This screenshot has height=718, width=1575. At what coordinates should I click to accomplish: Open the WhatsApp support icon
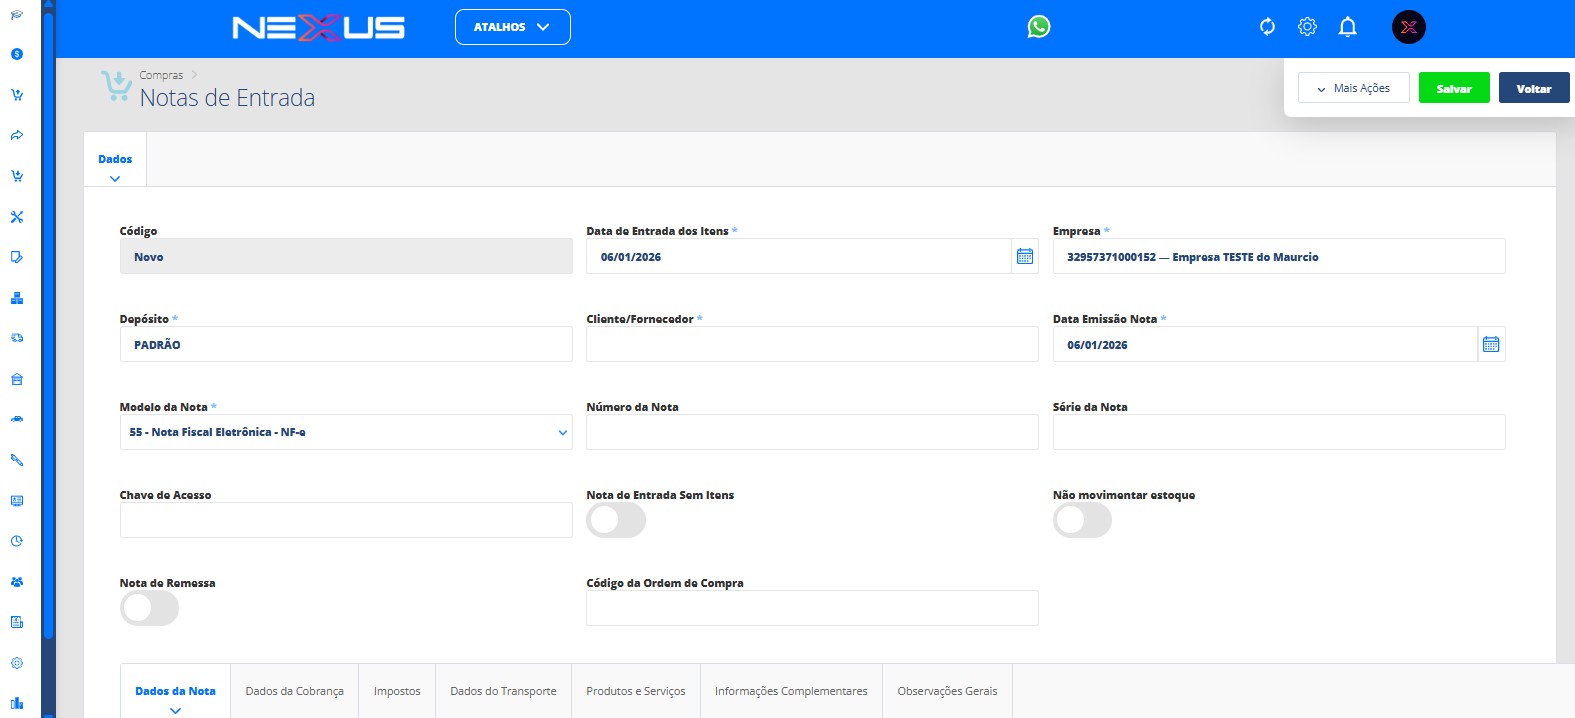(1039, 27)
